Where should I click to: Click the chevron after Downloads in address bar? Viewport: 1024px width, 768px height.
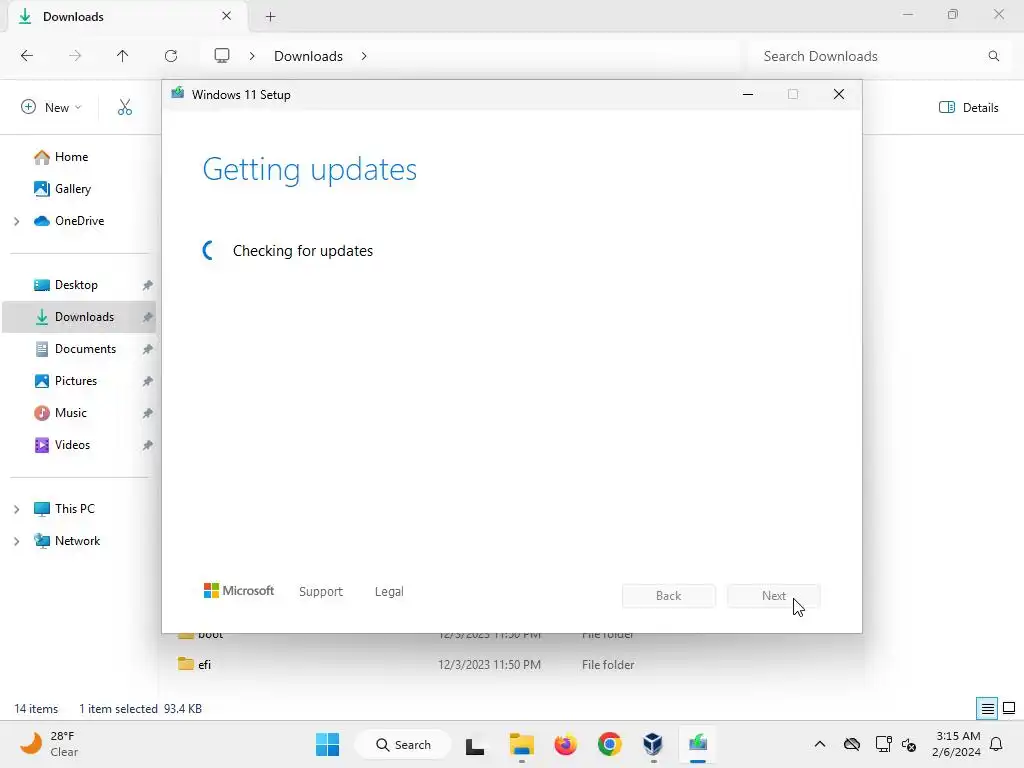coord(364,56)
